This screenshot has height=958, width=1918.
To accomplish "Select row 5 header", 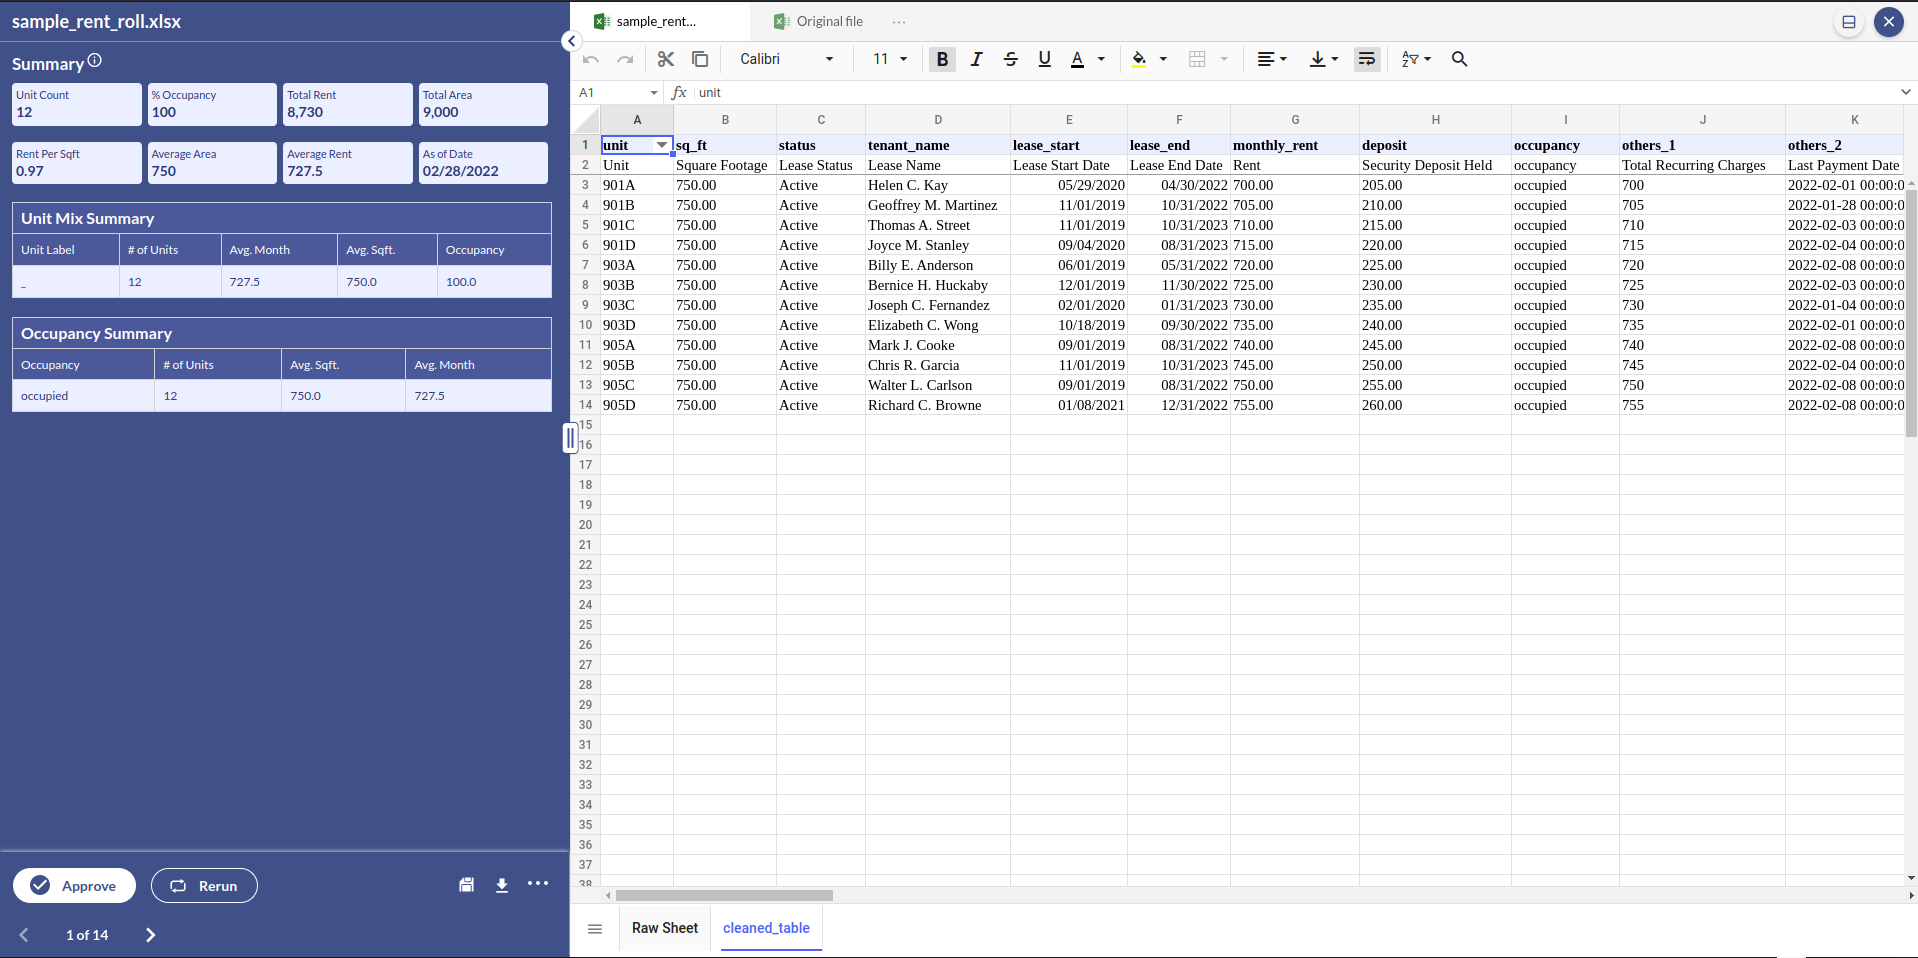I will pos(585,225).
